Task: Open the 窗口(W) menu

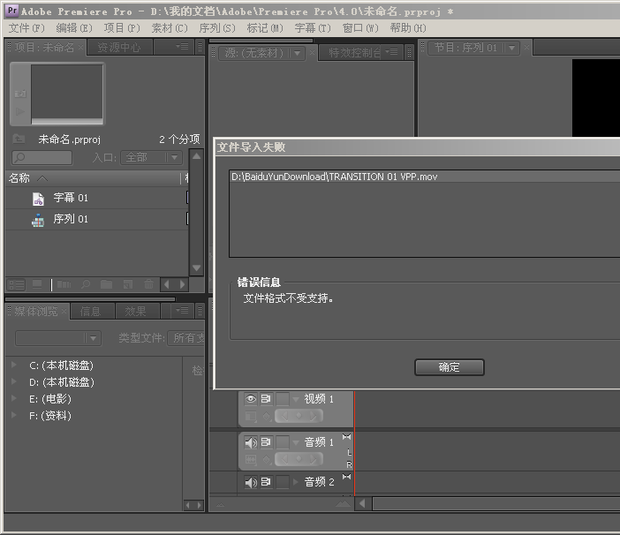Action: [360, 28]
